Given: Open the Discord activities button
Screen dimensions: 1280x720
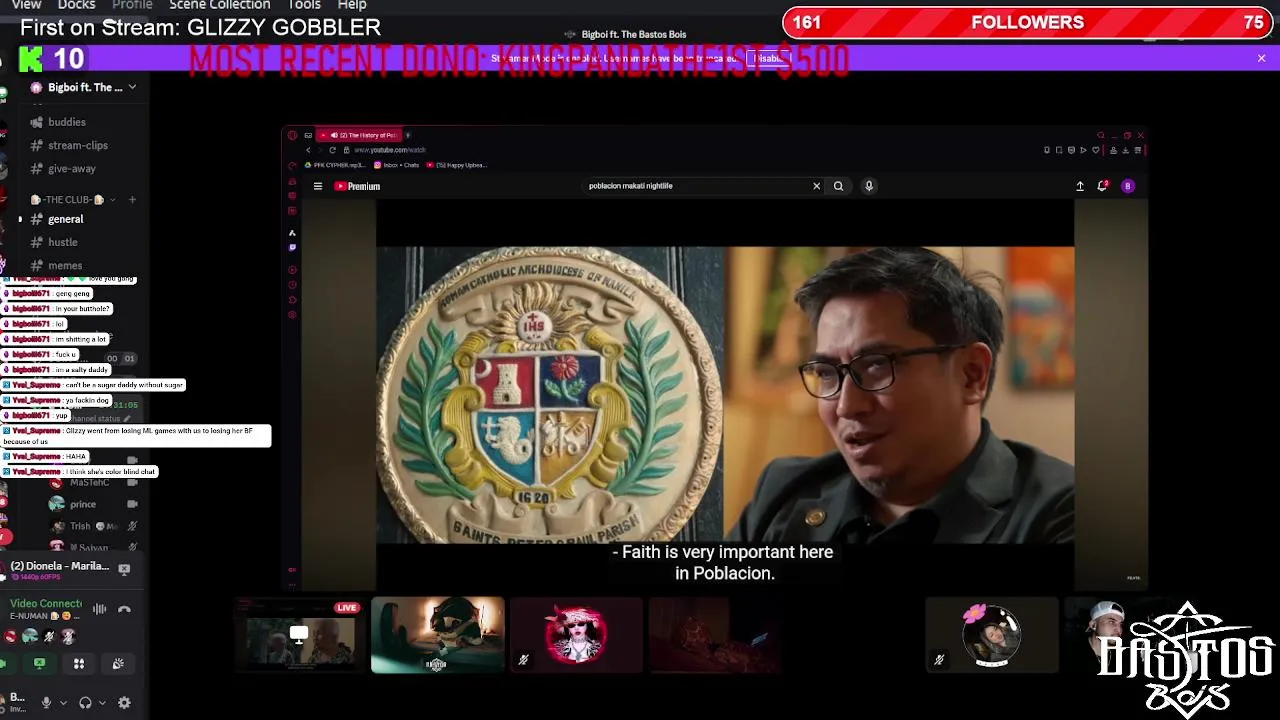Looking at the screenshot, I should [x=79, y=663].
